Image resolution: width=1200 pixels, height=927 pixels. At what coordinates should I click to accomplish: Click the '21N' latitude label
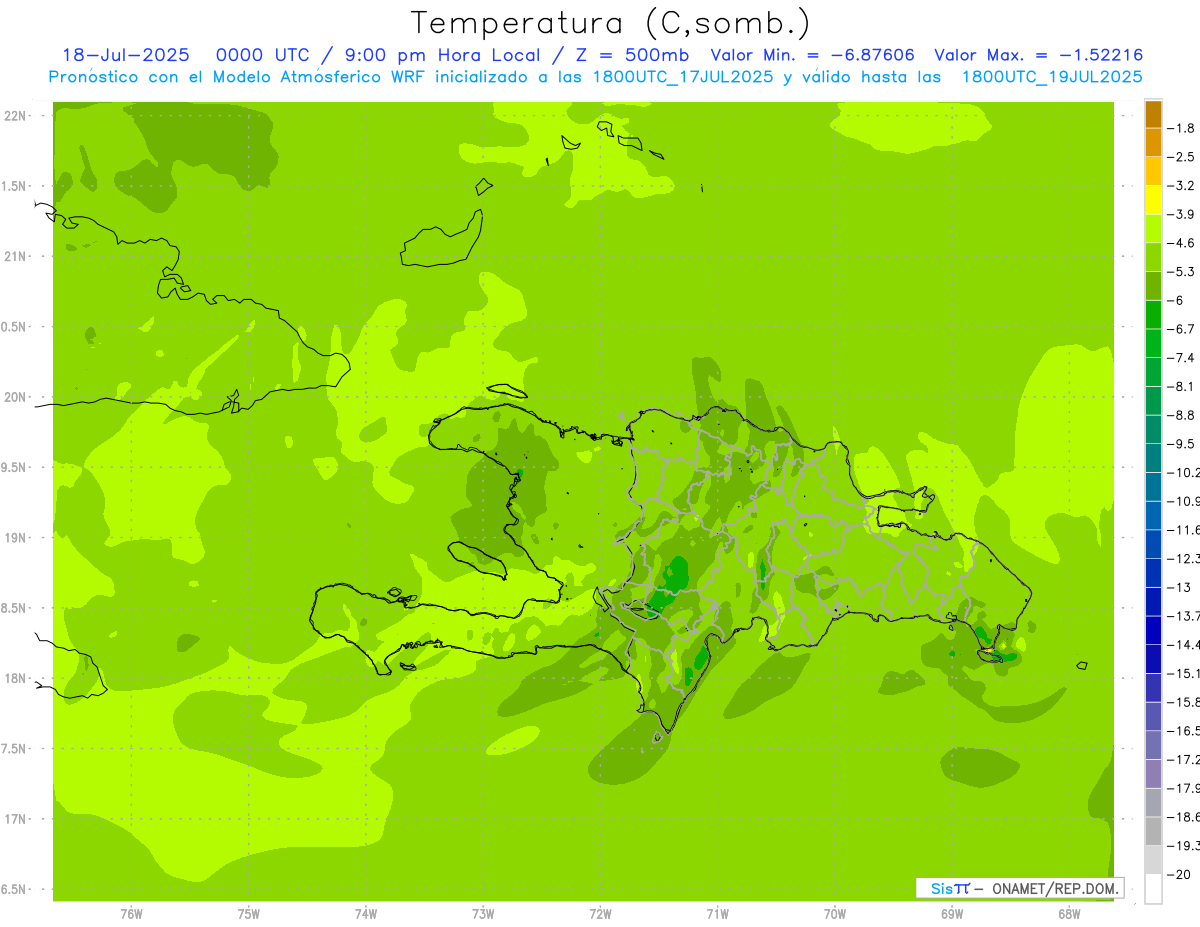[15, 257]
